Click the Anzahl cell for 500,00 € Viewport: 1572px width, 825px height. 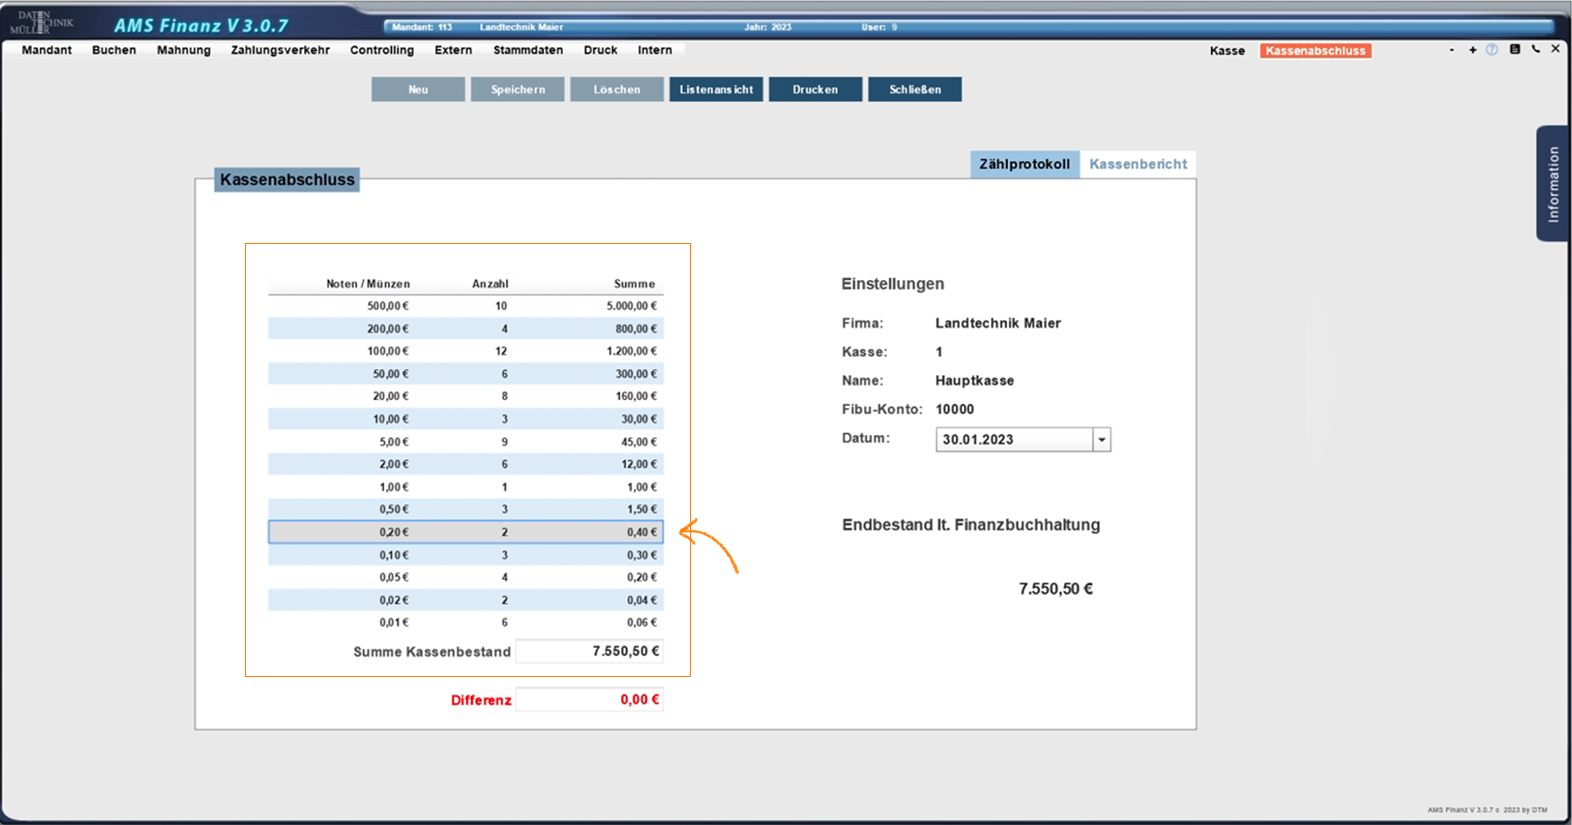point(500,306)
